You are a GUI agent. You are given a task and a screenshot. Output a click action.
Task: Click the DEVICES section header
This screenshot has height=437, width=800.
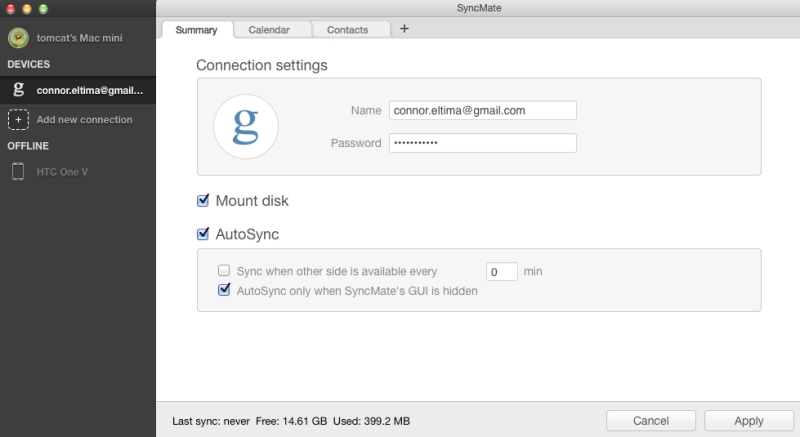(x=29, y=64)
